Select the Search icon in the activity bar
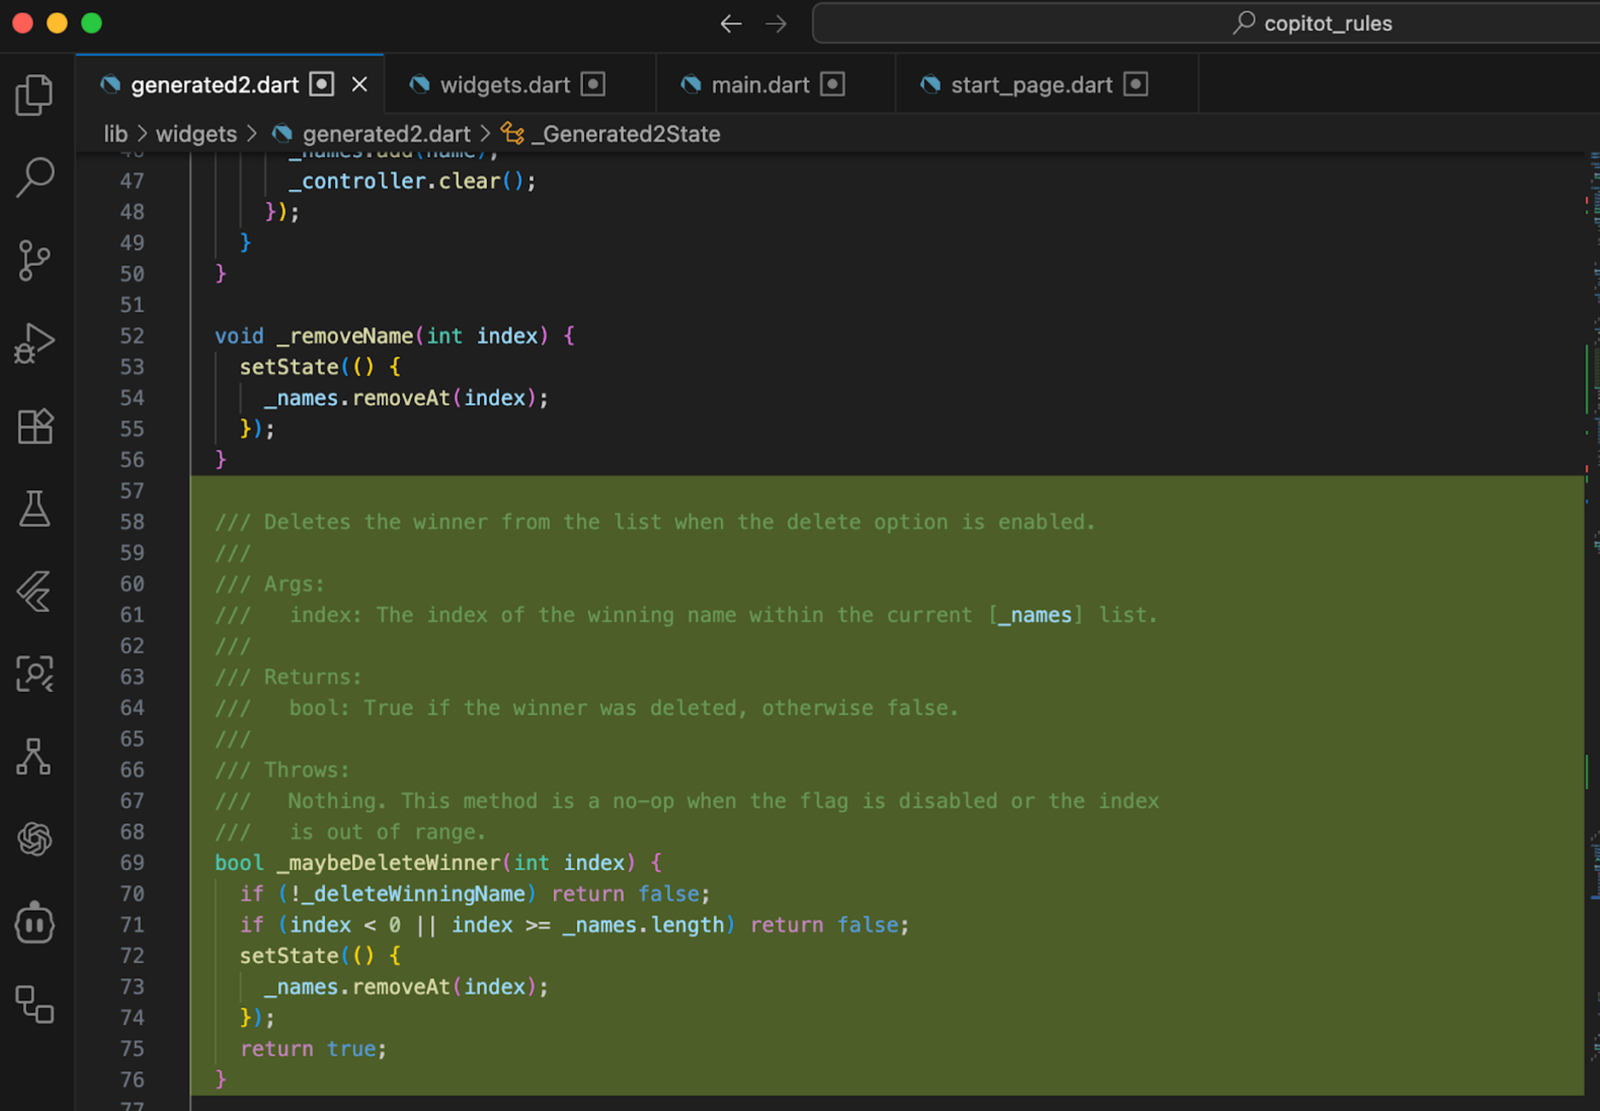The image size is (1600, 1111). pos(35,177)
